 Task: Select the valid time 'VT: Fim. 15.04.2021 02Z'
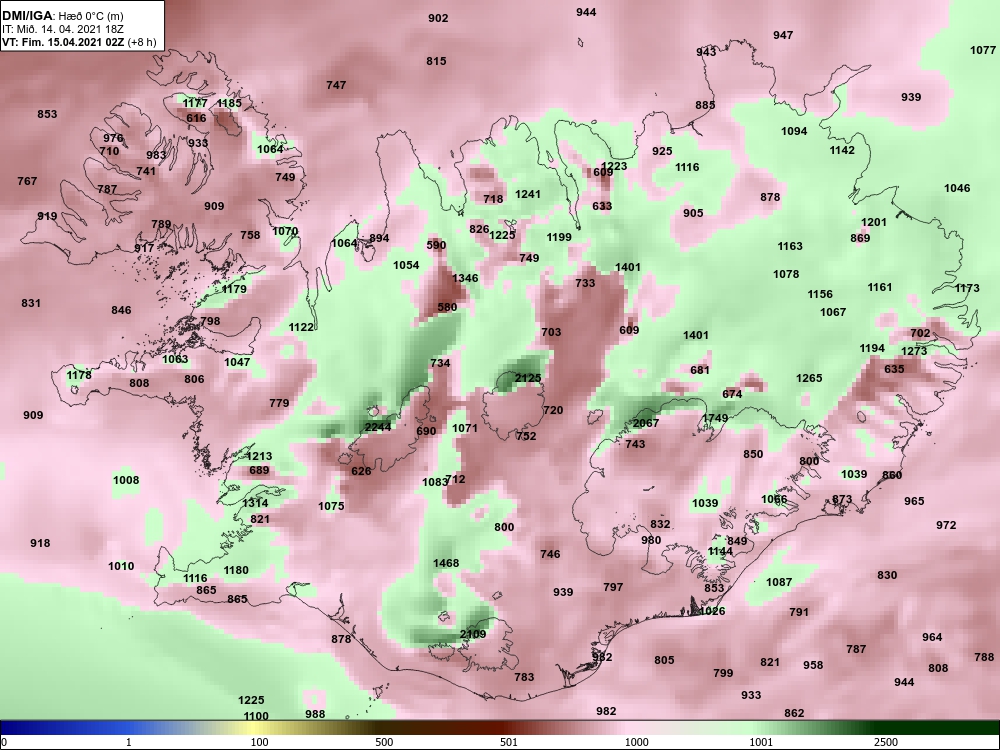click(63, 42)
